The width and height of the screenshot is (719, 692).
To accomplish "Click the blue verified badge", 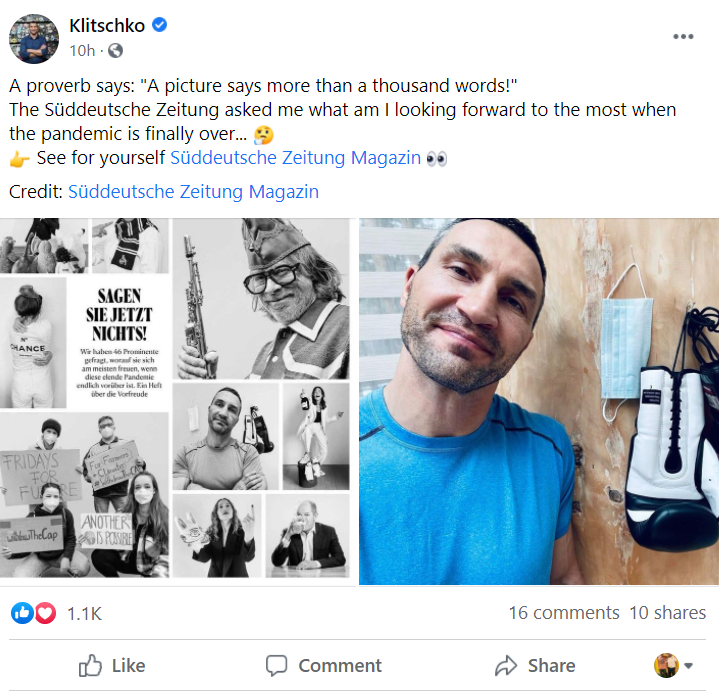I will (x=157, y=26).
